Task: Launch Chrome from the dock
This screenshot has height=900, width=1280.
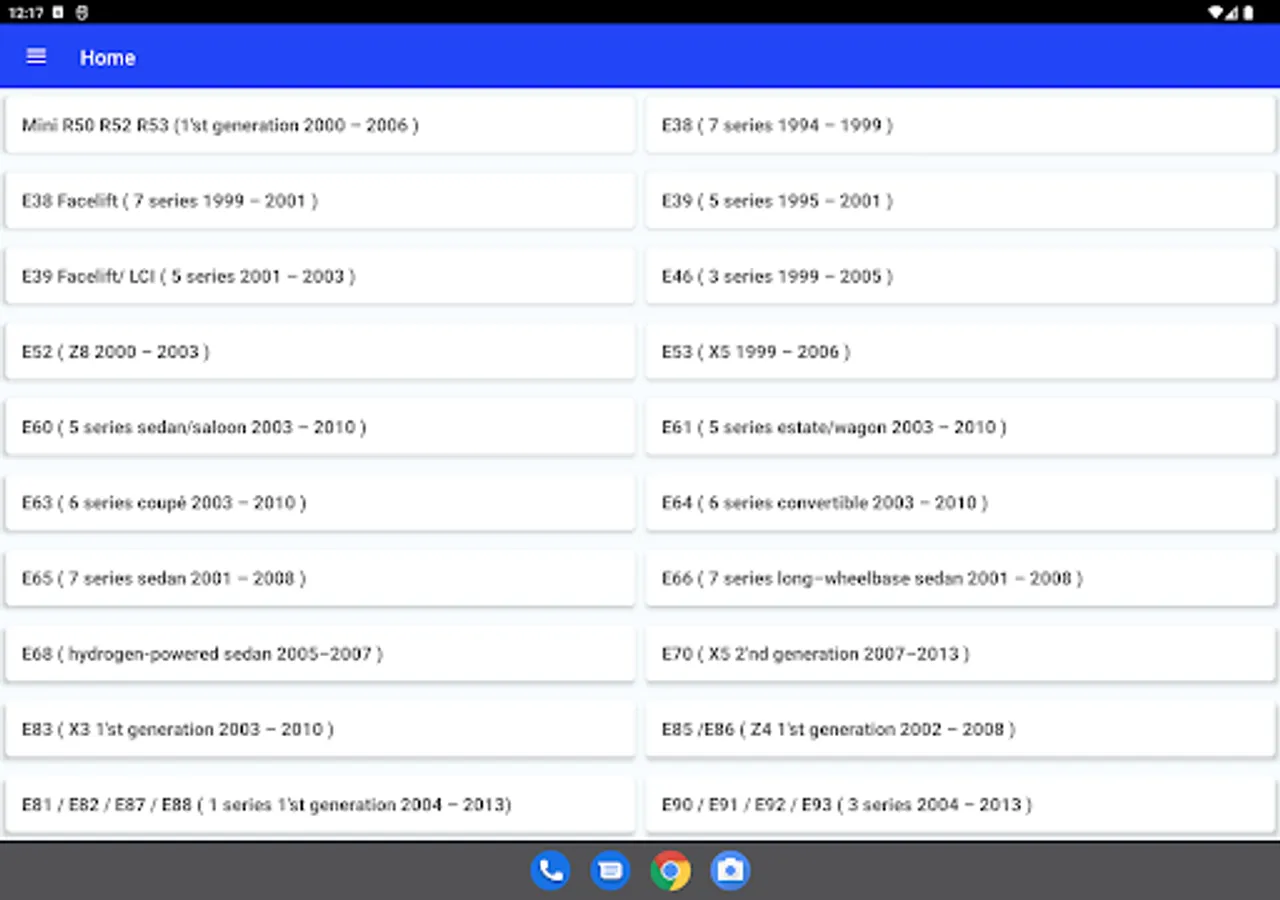Action: click(670, 871)
